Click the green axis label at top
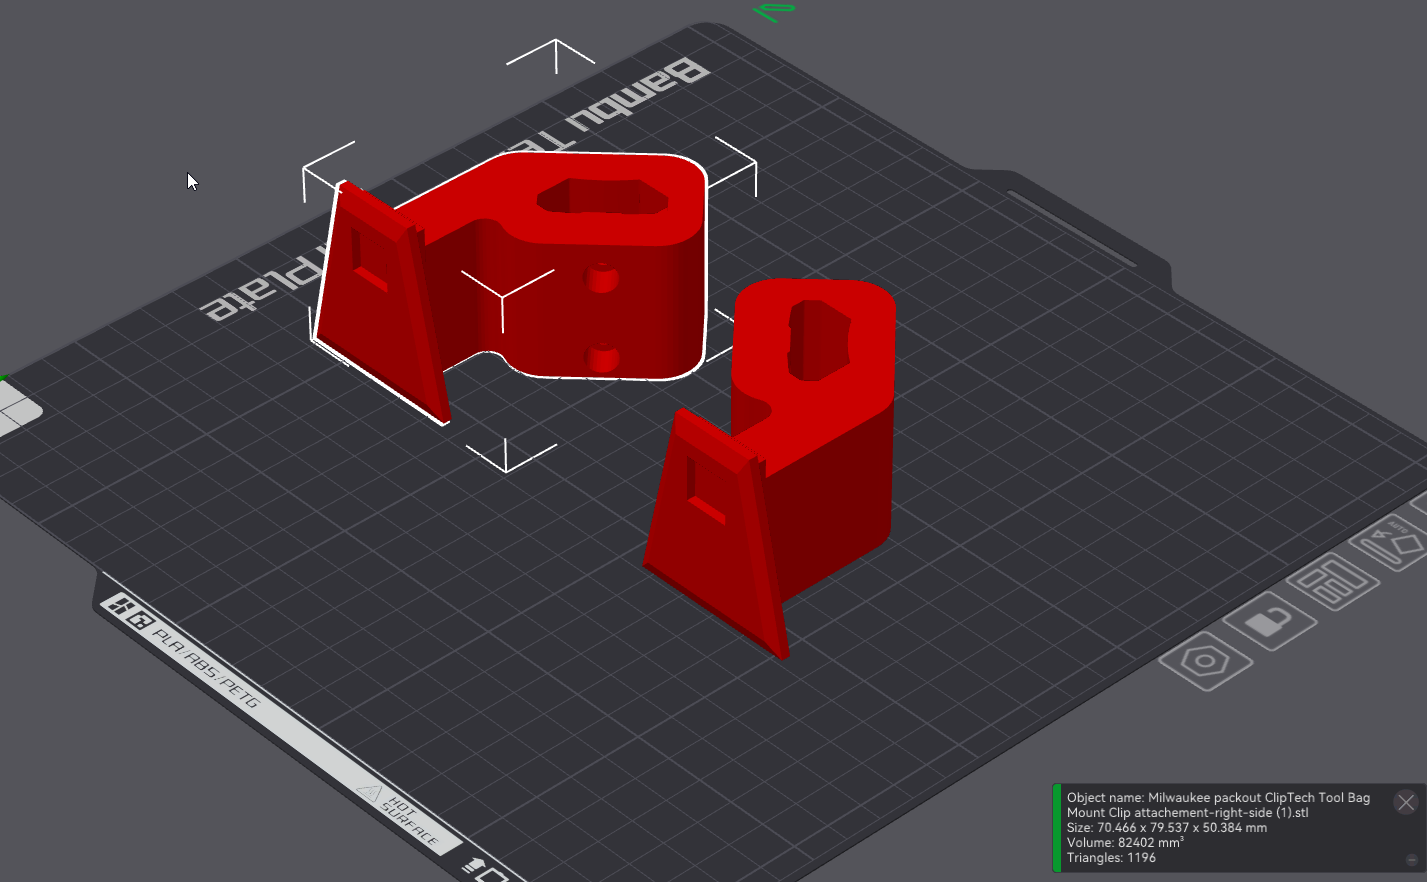The height and width of the screenshot is (882, 1427). click(x=774, y=12)
